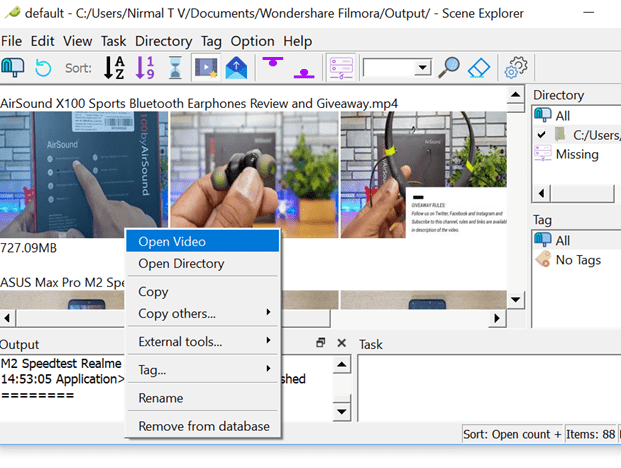Click Directory panel scrollbar left arrow
621x468 pixels.
tap(541, 193)
